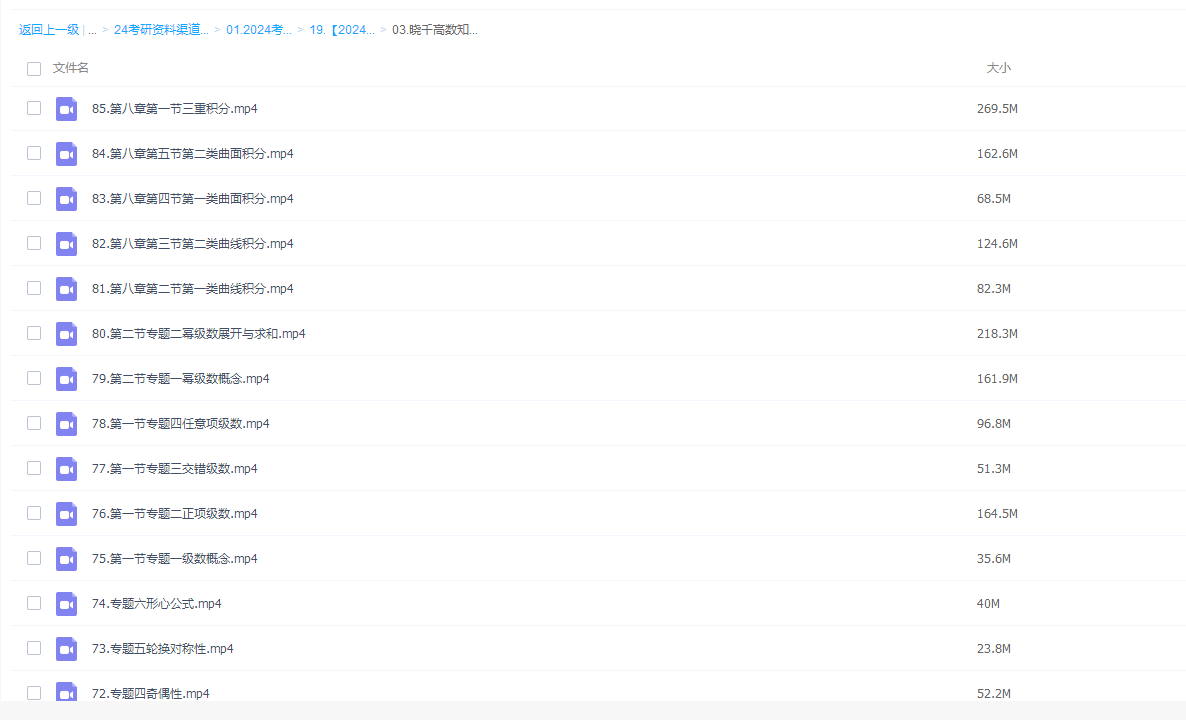Click video icon for 76.第一节专题二正项级数.mp4

66,514
